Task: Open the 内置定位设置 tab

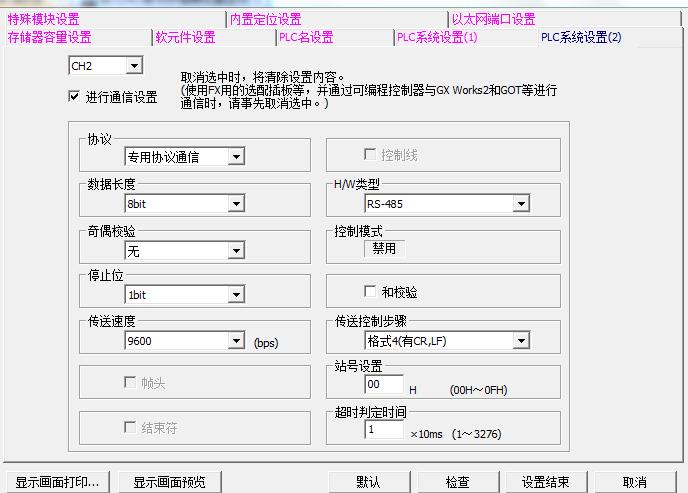Action: (265, 19)
